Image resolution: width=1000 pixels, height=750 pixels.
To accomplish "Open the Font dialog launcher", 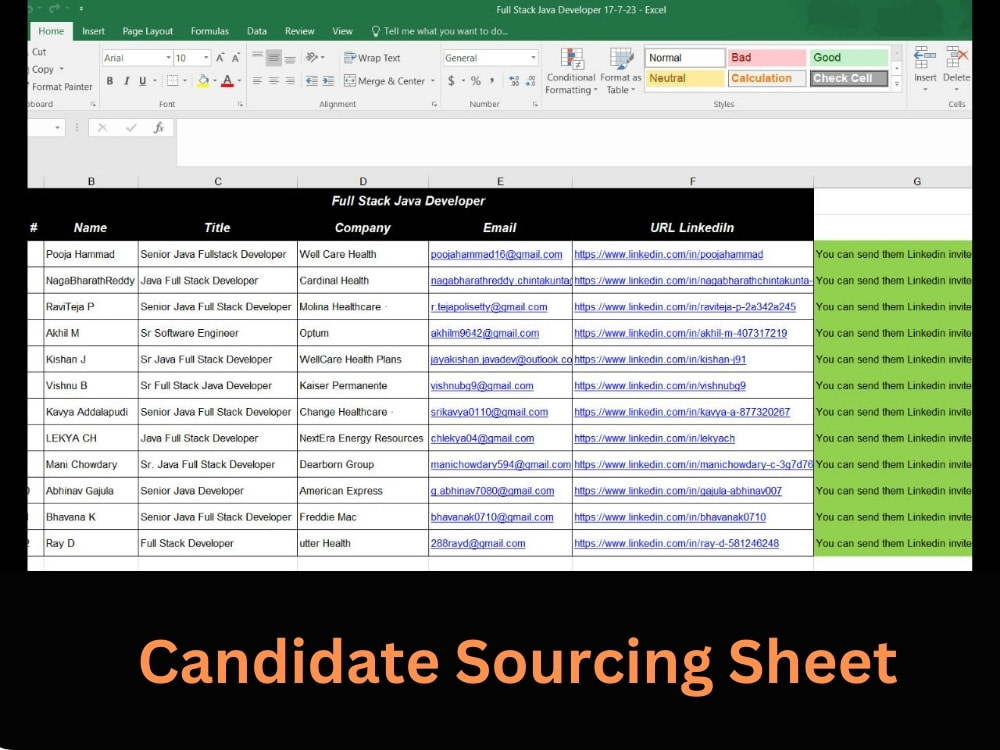I will click(x=240, y=104).
